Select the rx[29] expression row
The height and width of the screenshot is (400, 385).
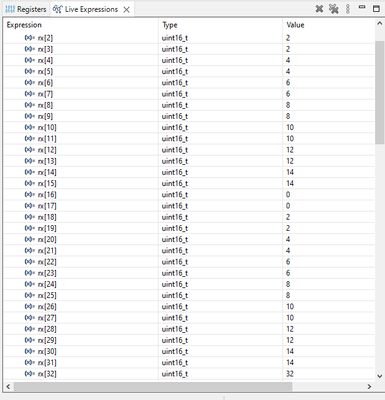[189, 340]
